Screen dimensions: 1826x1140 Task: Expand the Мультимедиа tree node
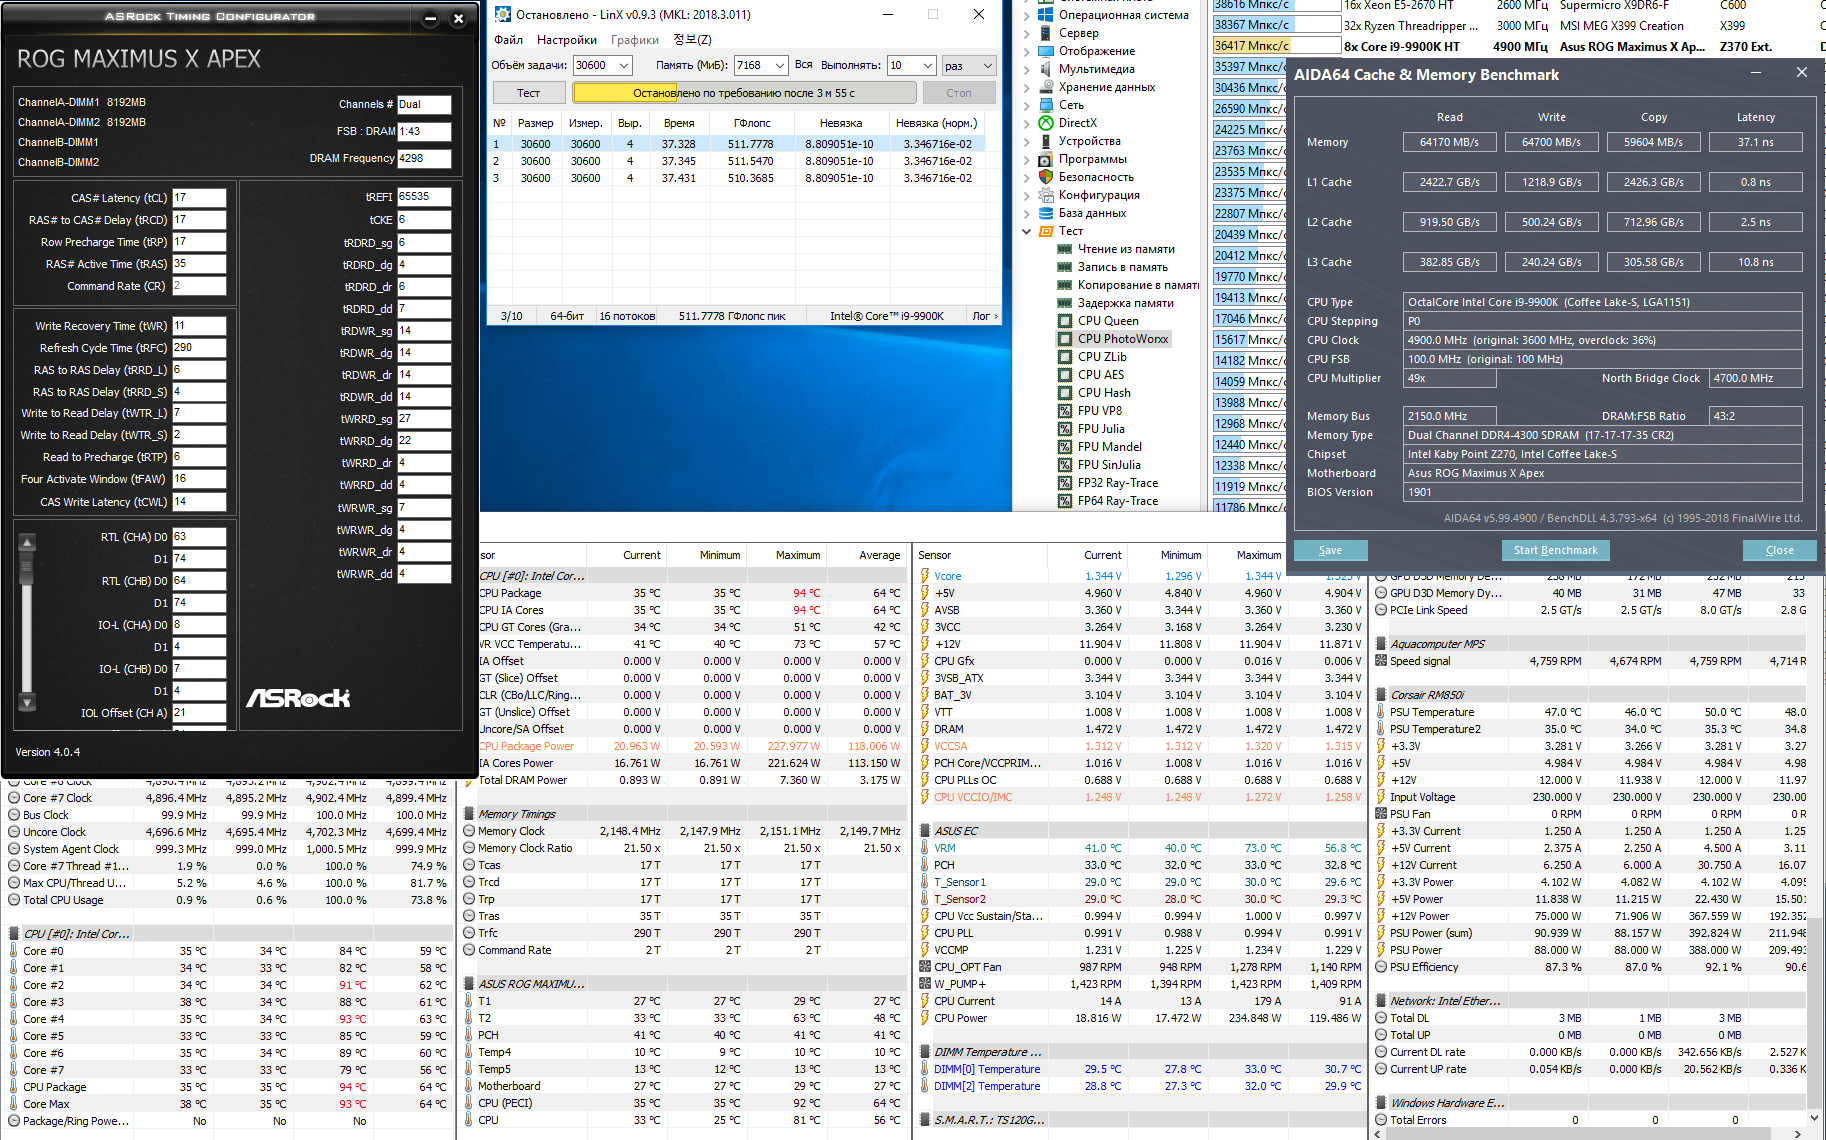(x=1026, y=69)
